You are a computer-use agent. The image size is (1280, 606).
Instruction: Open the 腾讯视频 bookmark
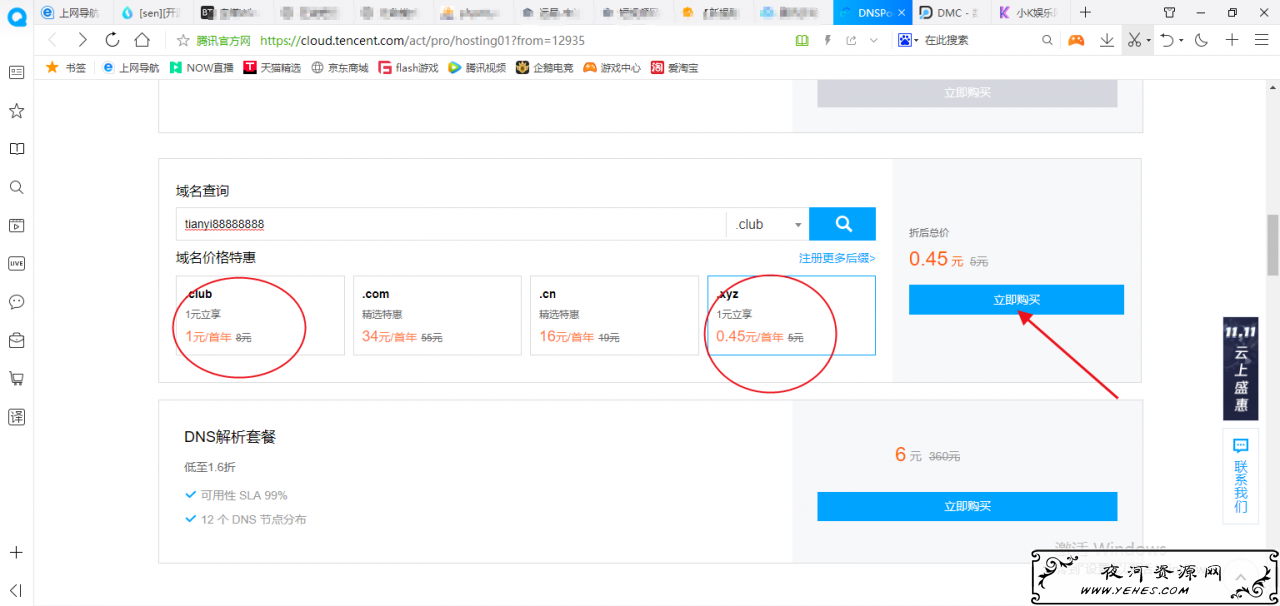(477, 68)
